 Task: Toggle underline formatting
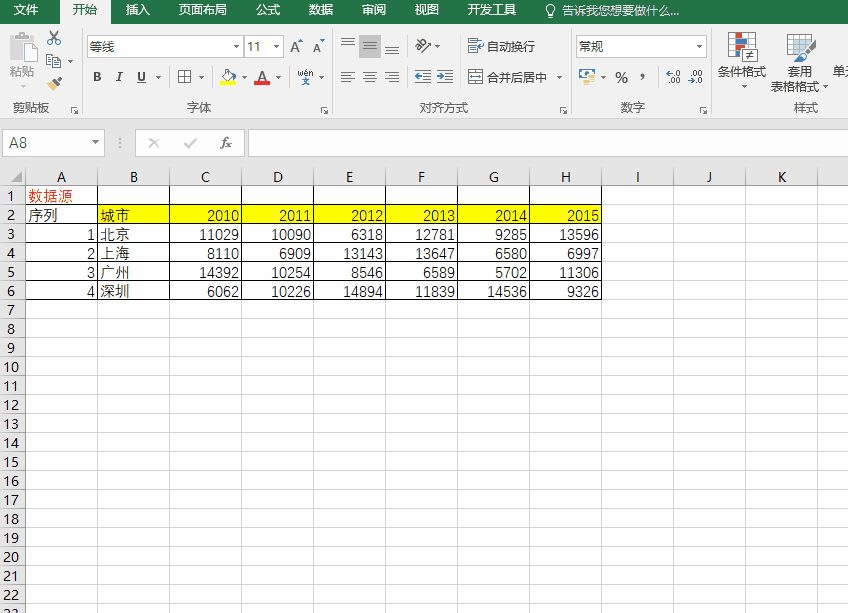click(140, 76)
